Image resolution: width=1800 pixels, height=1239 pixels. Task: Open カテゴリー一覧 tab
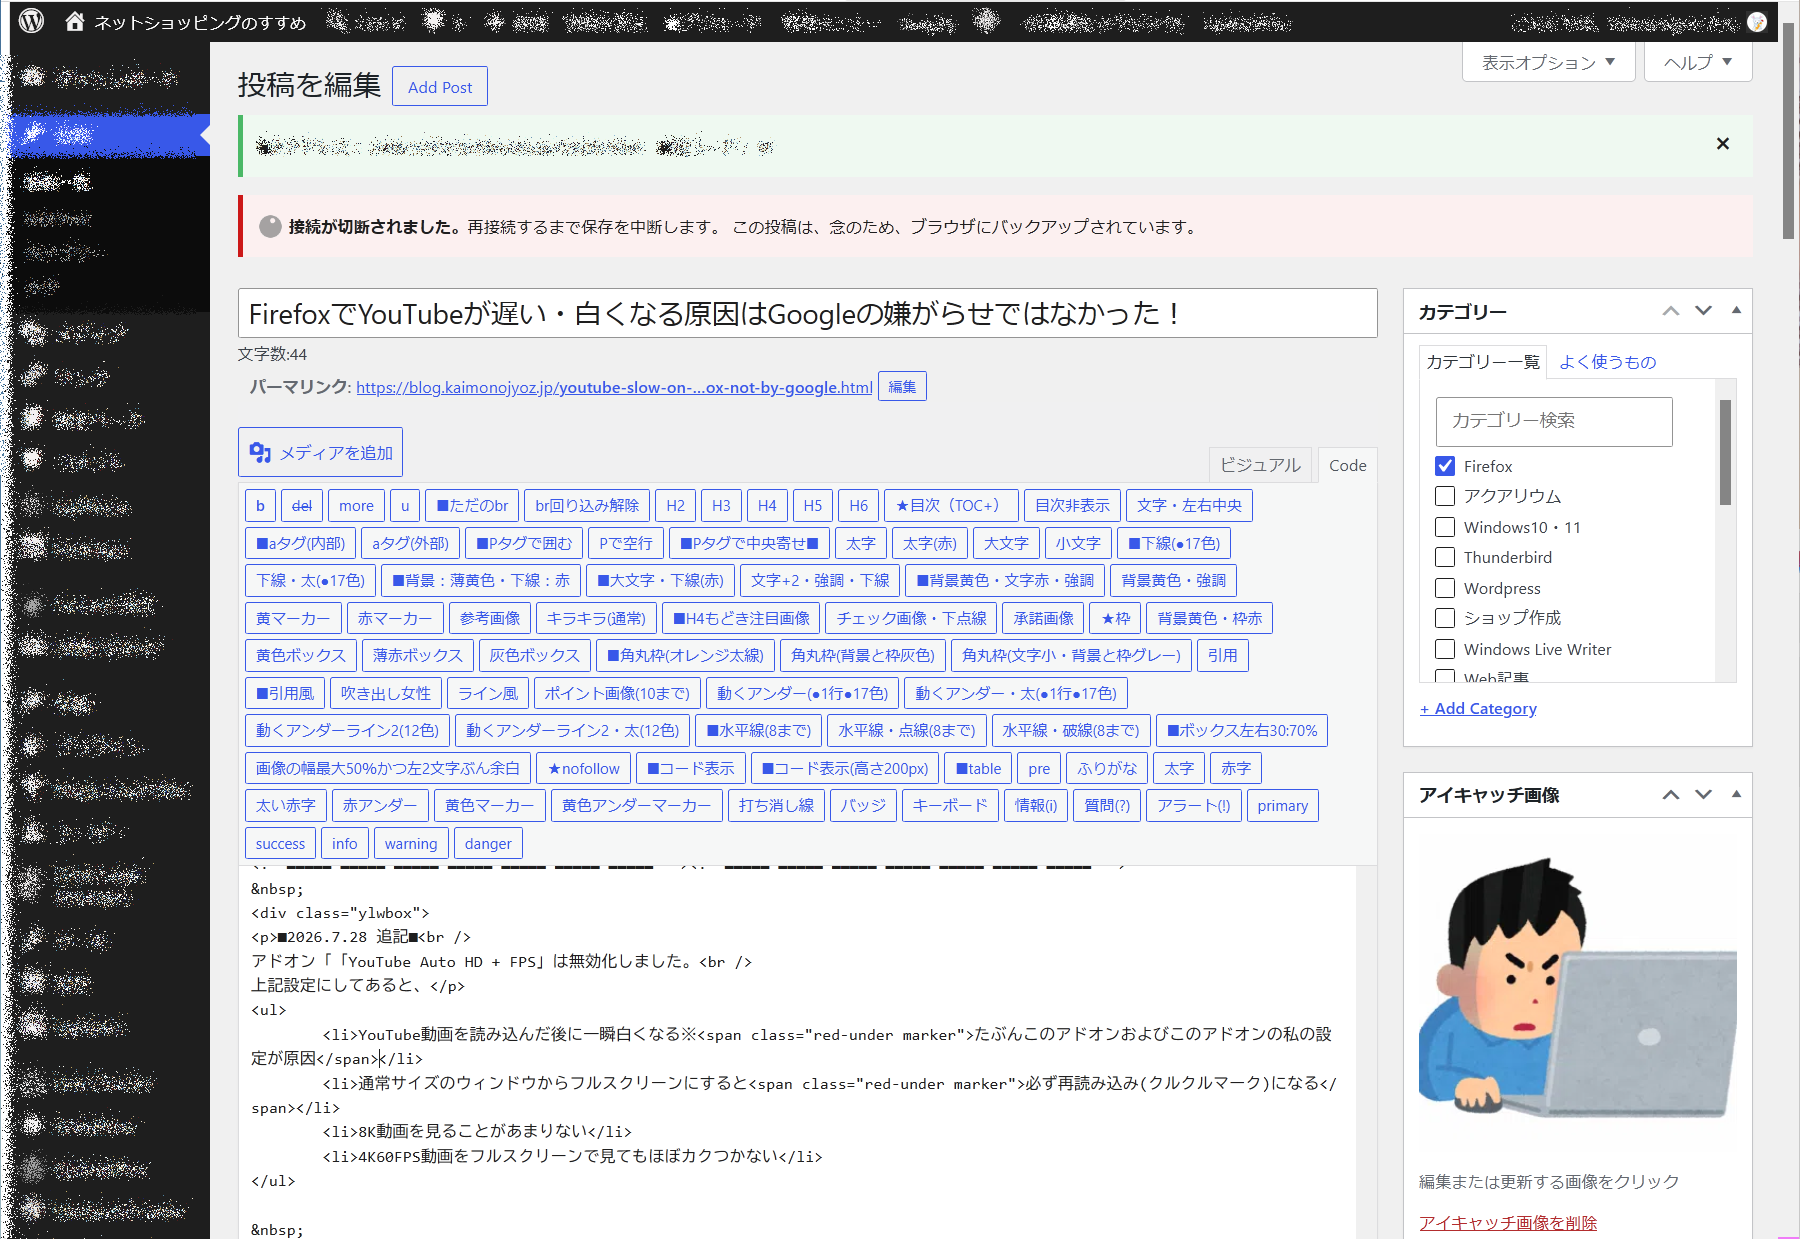coord(1482,362)
